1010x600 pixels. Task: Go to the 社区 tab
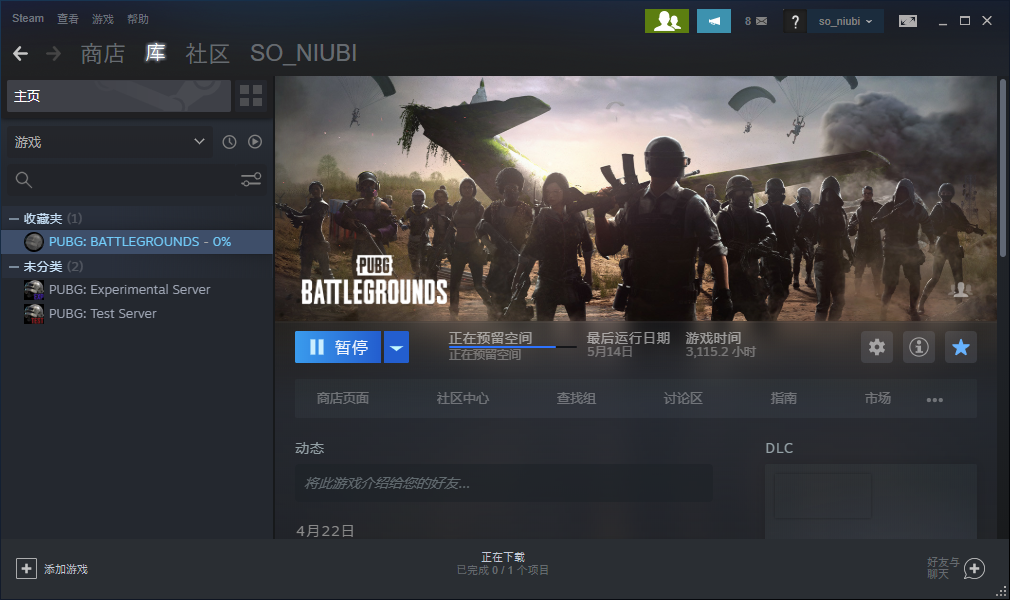[x=207, y=53]
